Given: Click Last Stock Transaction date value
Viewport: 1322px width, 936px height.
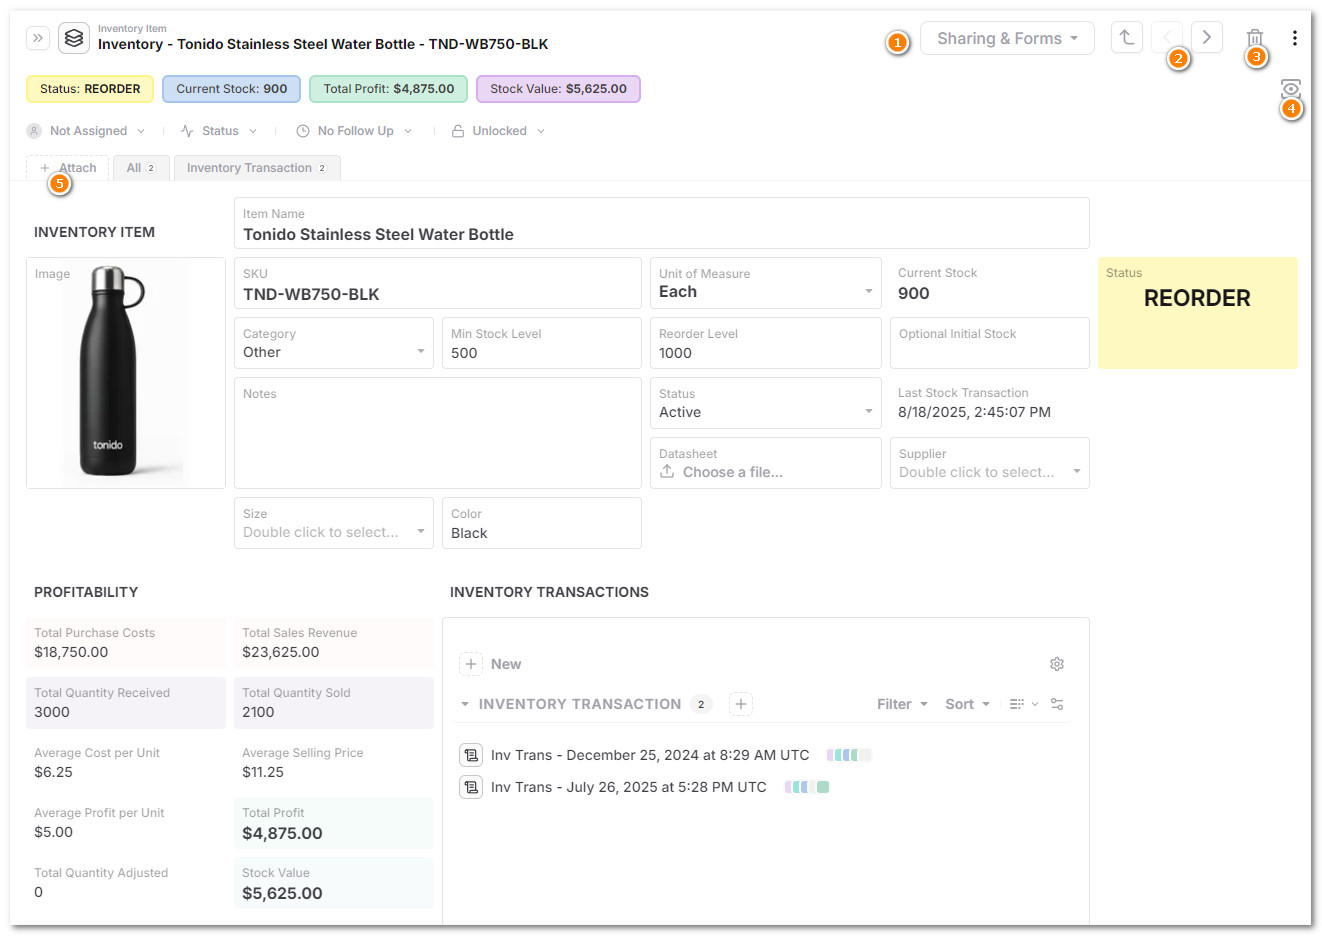Looking at the screenshot, I should [974, 412].
